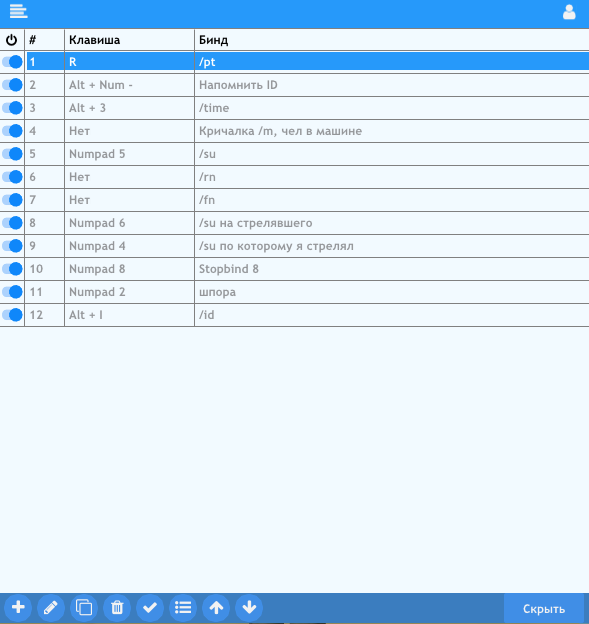Toggle off the /time bind switch

12,108
